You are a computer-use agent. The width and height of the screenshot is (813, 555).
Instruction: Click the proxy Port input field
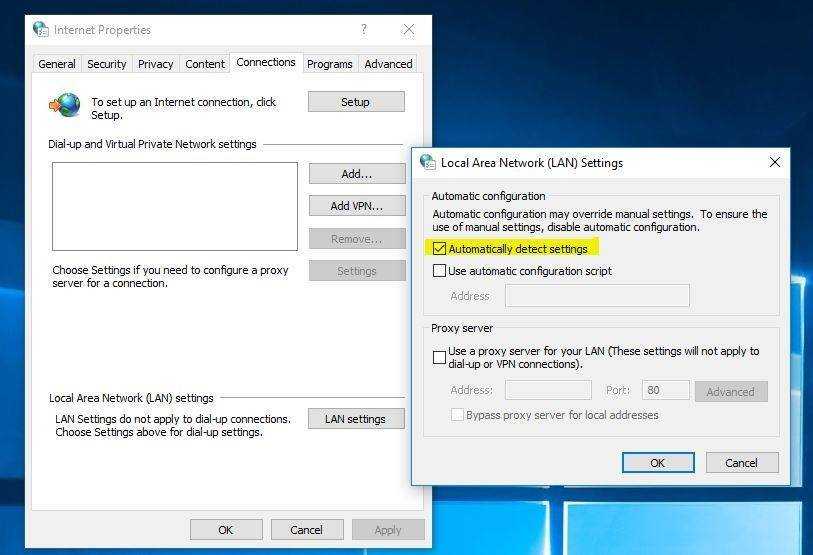664,391
